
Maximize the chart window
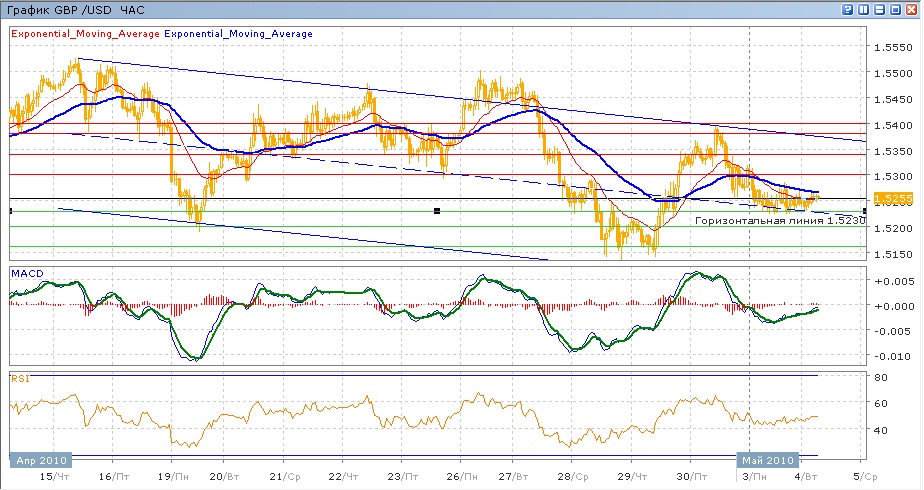897,9
